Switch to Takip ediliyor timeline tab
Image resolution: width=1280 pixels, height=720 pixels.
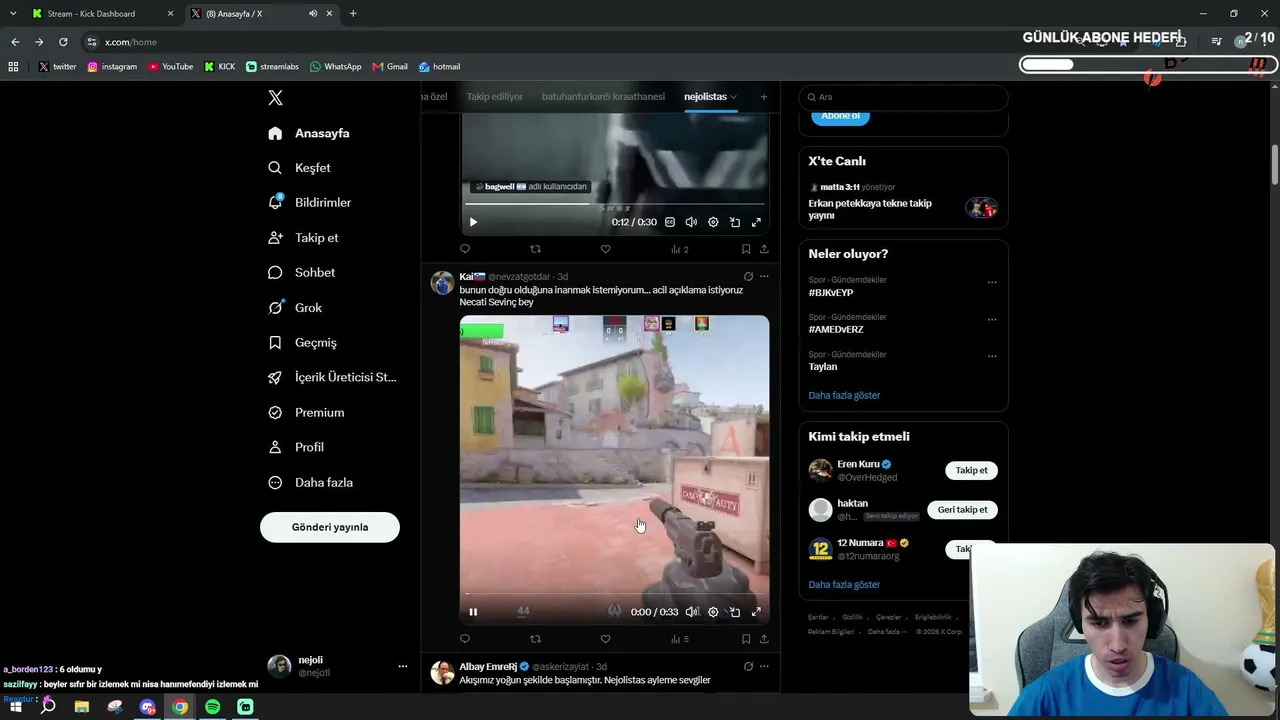coord(495,97)
